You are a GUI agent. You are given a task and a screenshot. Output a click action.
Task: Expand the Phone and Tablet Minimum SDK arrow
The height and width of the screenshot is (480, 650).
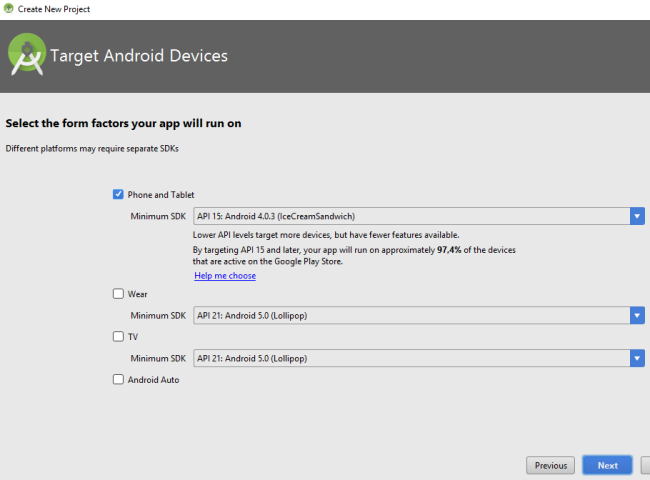[x=637, y=216]
